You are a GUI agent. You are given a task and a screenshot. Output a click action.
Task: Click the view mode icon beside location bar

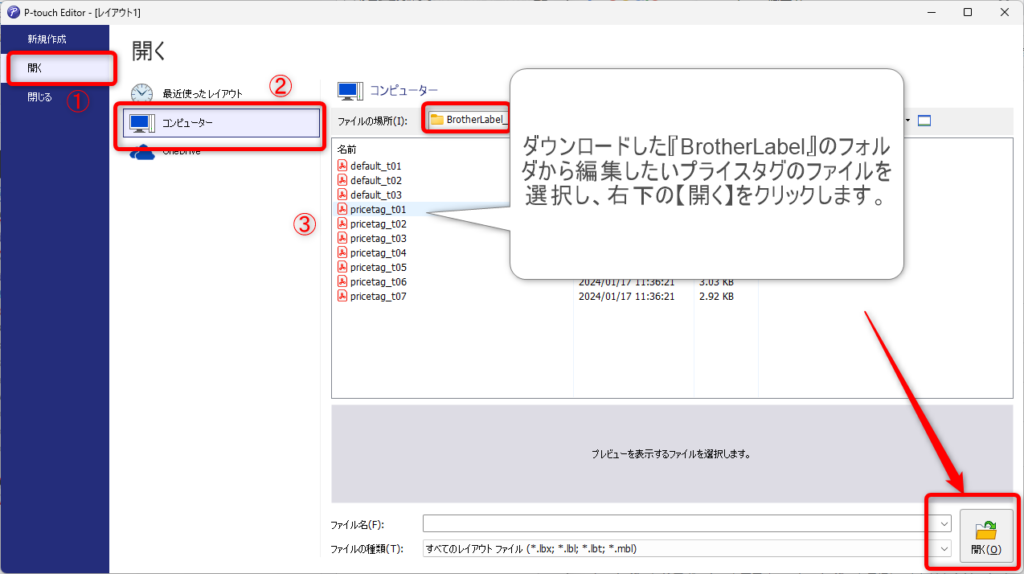924,121
